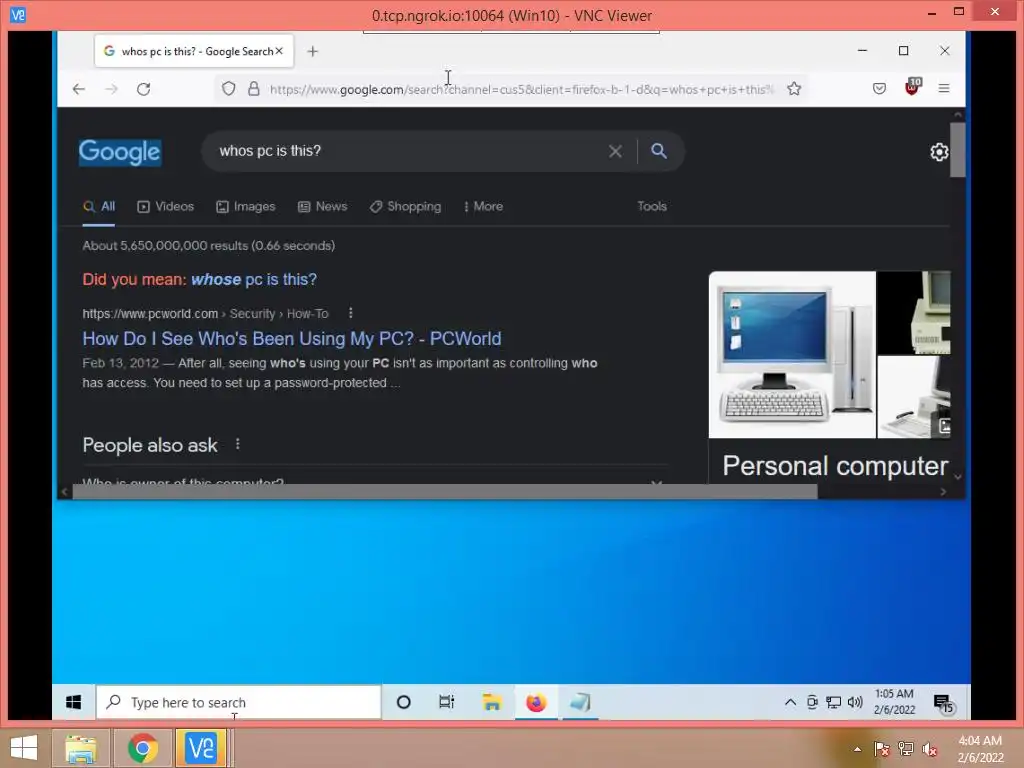Screen dimensions: 1024x768
Task: Show hidden icons on host tray
Action: [x=857, y=749]
